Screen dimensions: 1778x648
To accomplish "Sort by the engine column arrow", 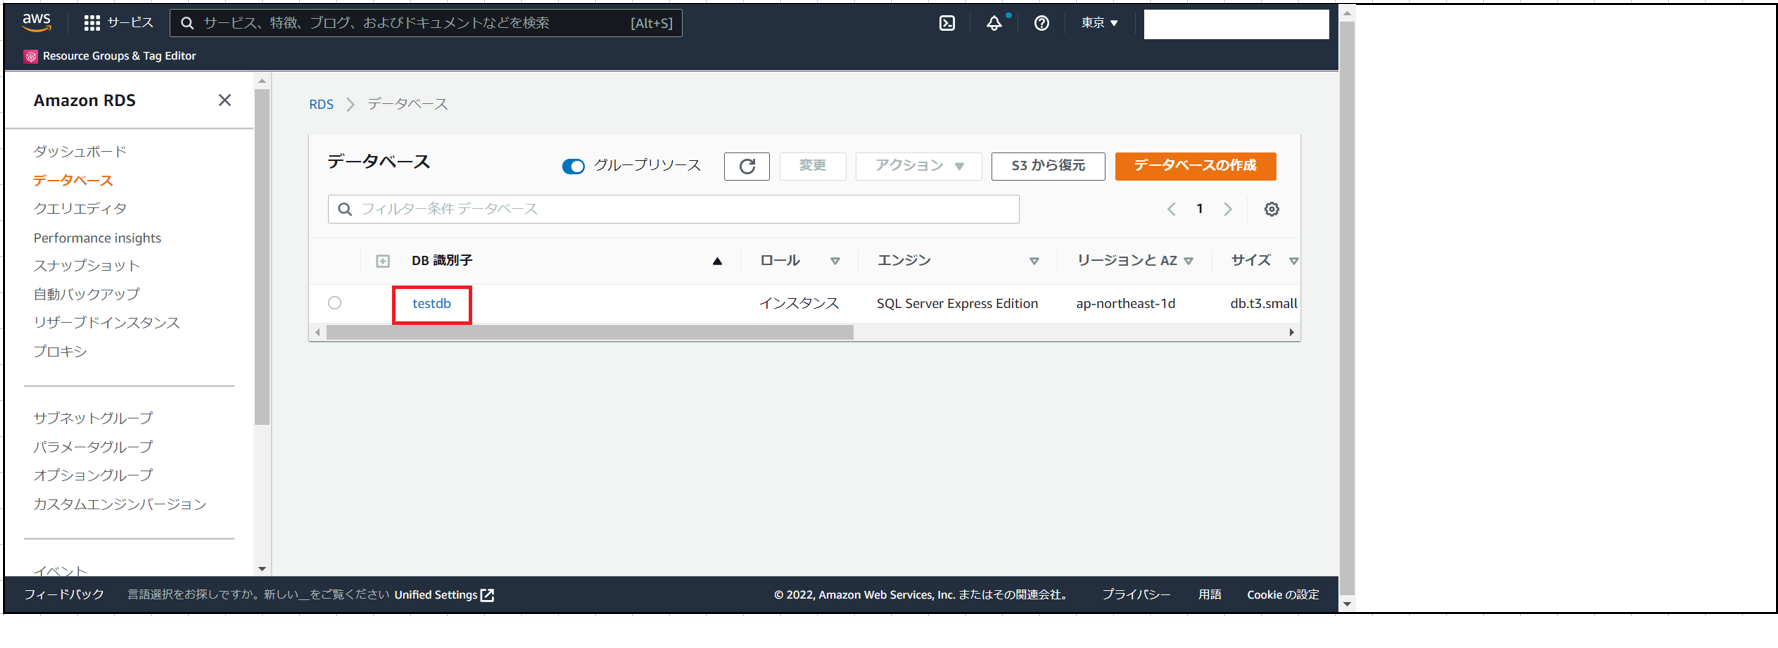I will pyautogui.click(x=1034, y=261).
